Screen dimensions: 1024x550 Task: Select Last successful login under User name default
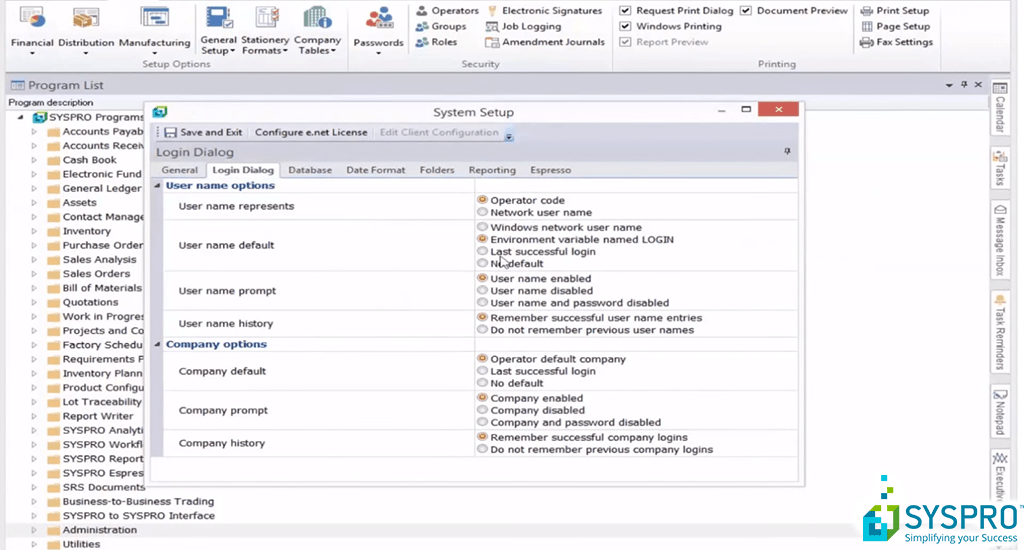click(482, 251)
